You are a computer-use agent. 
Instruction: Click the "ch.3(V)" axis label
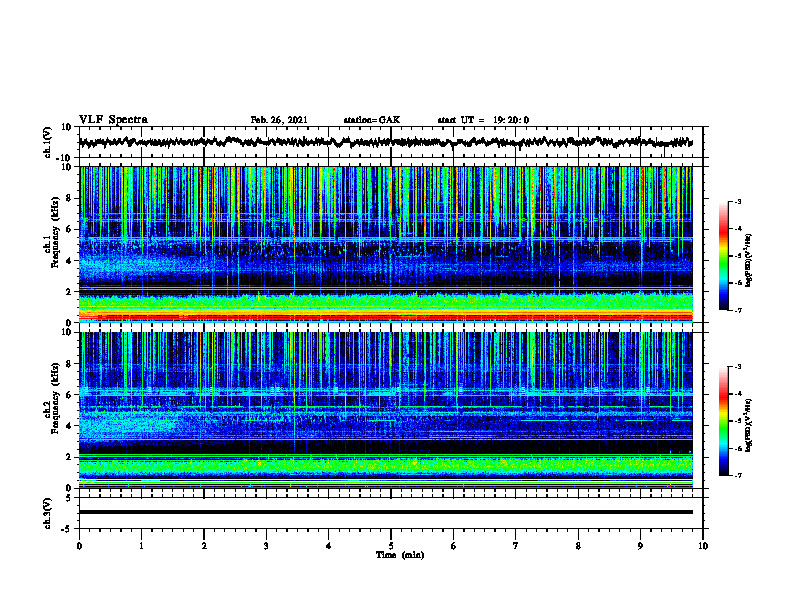point(48,513)
